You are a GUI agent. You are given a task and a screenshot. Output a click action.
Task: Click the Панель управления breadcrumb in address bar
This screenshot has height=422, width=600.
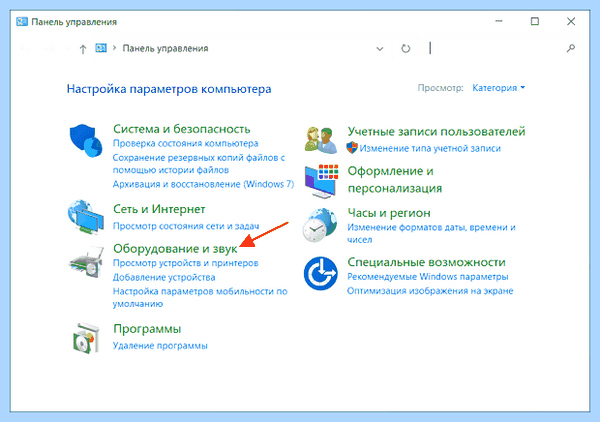165,49
